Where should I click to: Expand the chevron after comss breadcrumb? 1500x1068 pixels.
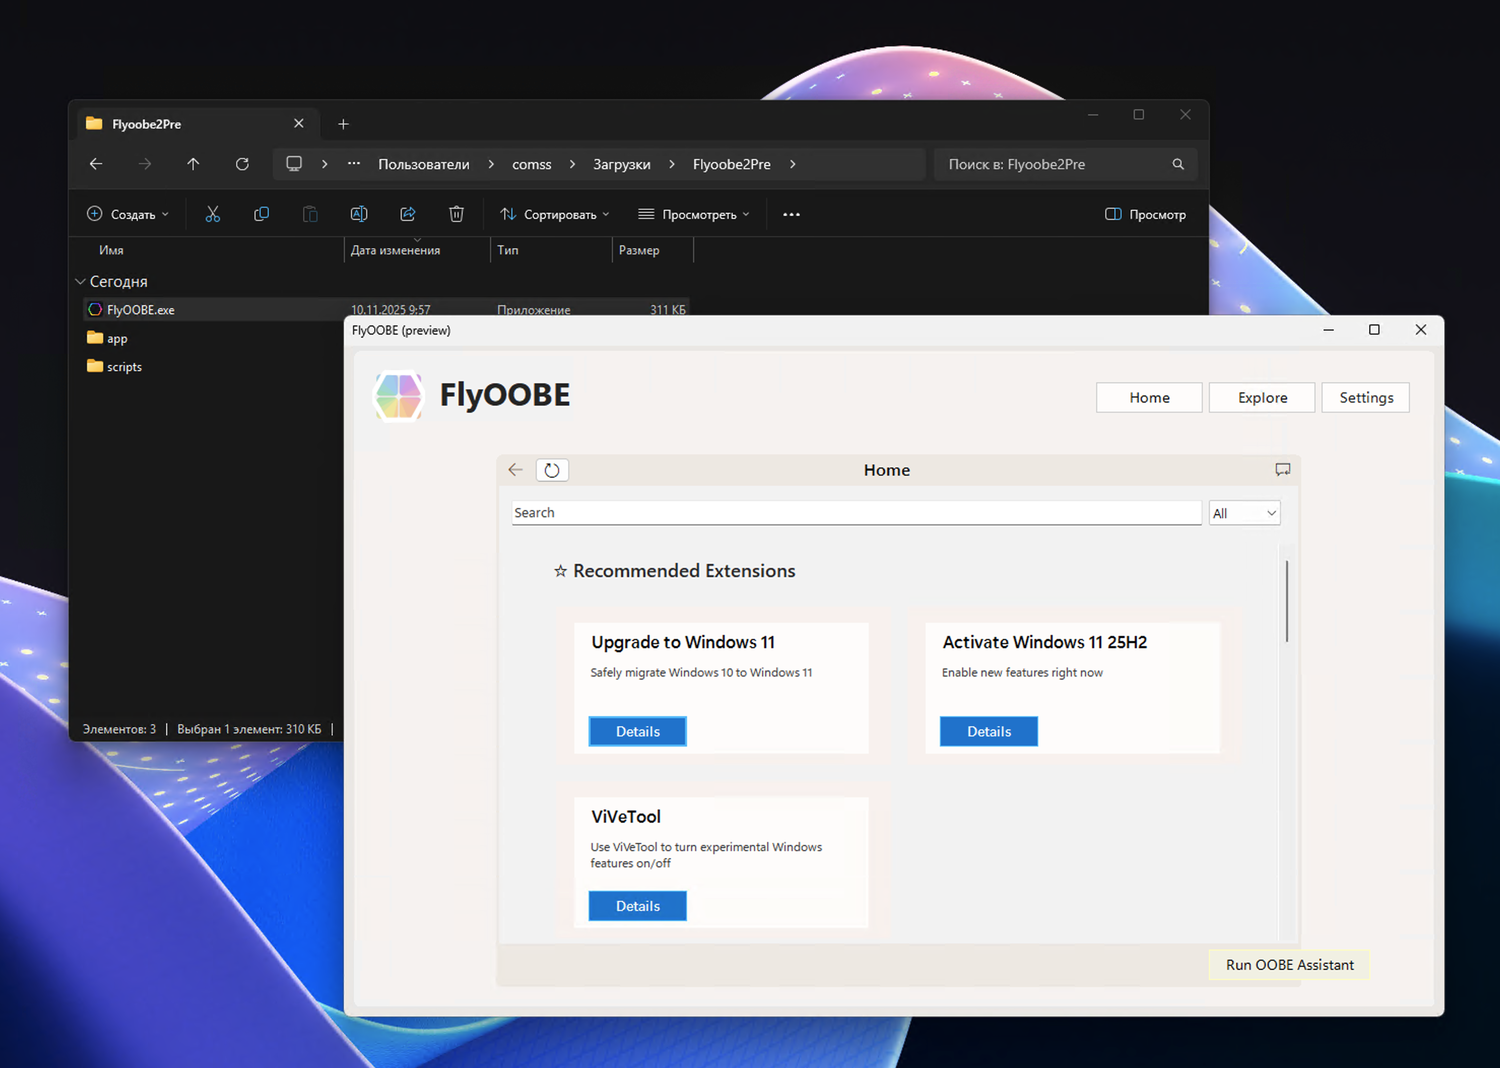point(572,164)
